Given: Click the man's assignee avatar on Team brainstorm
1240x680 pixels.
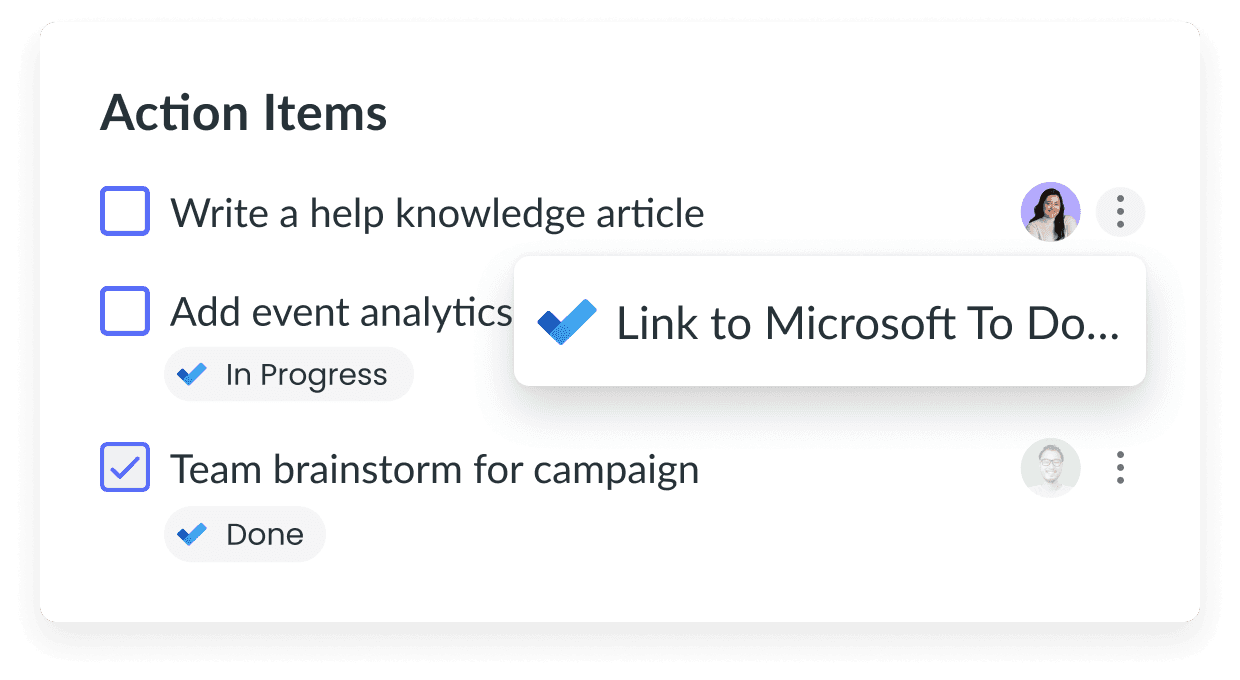Looking at the screenshot, I should (1051, 468).
